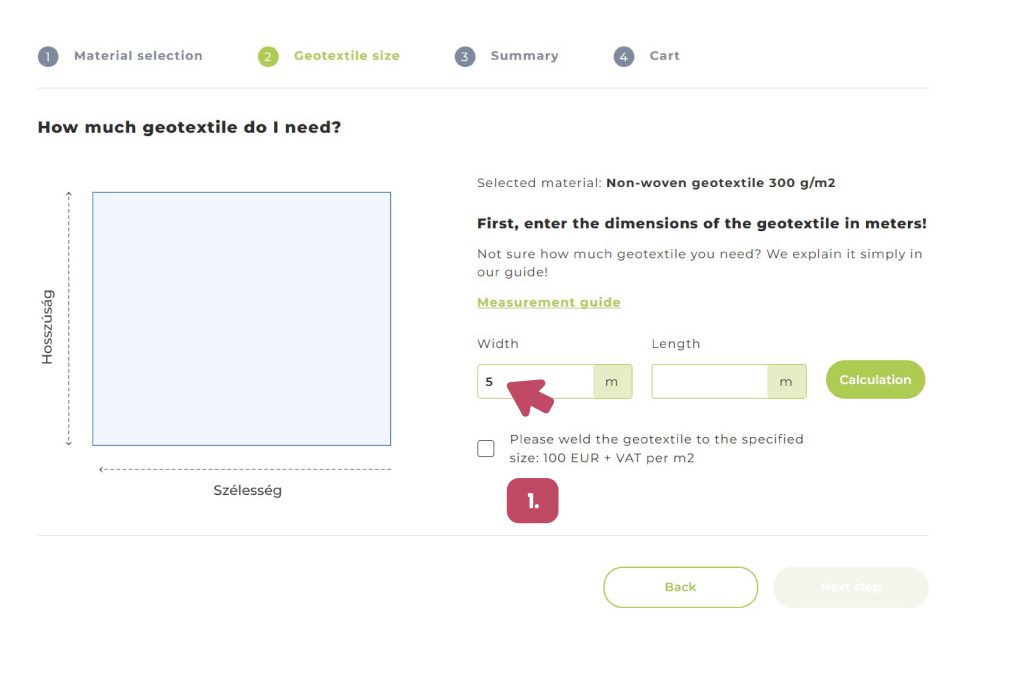Click the "m" unit box beside Width
Screen dimensions: 1024x678
[x=612, y=382]
